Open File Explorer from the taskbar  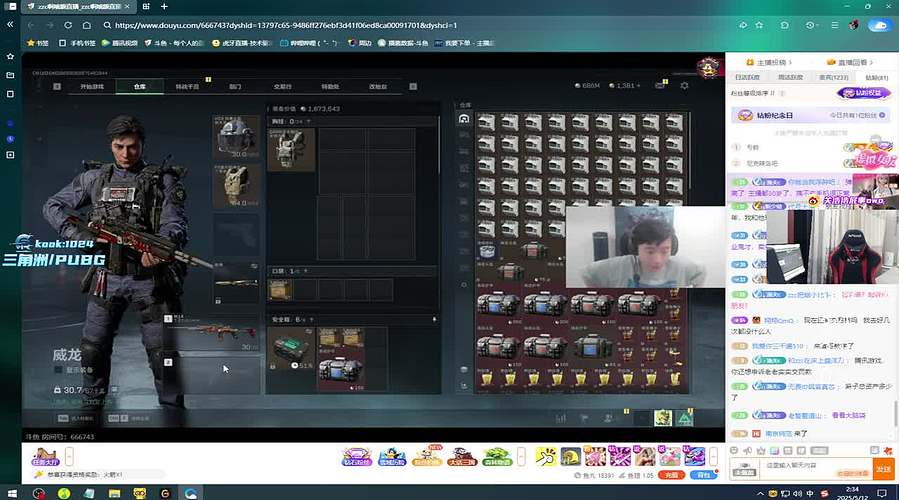click(114, 493)
